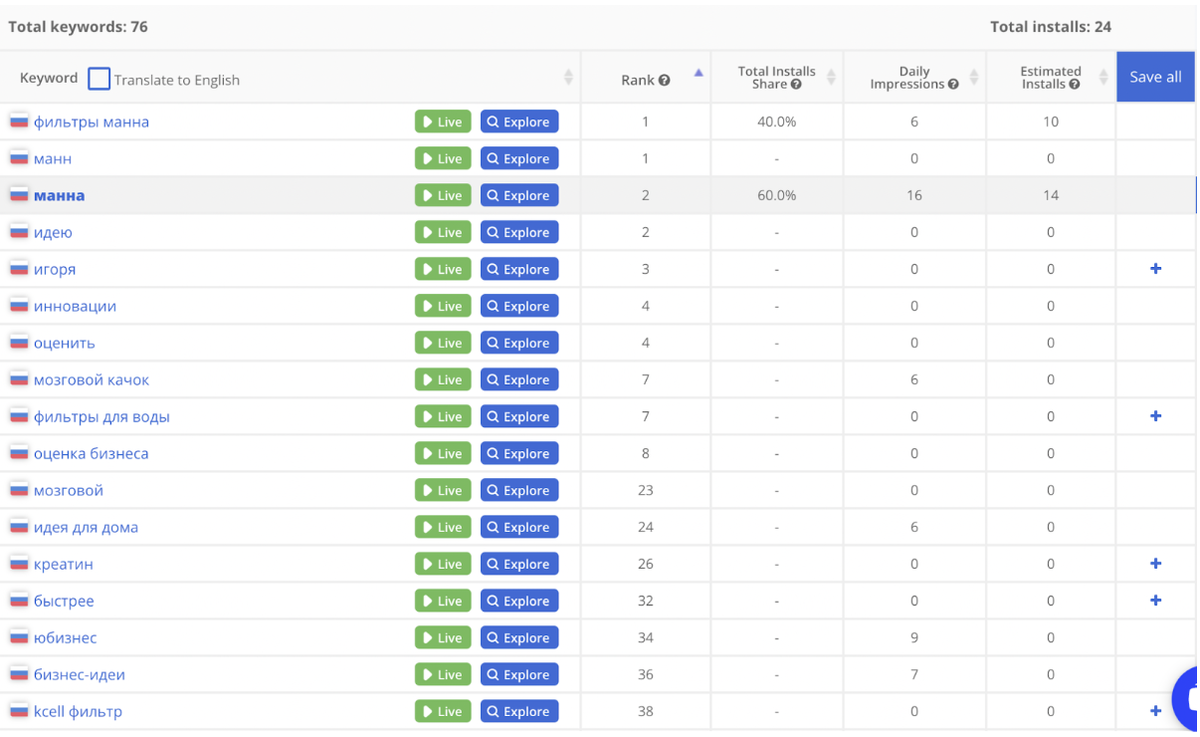The width and height of the screenshot is (1200, 737).
Task: Open keyword link инновации
Action: point(75,306)
